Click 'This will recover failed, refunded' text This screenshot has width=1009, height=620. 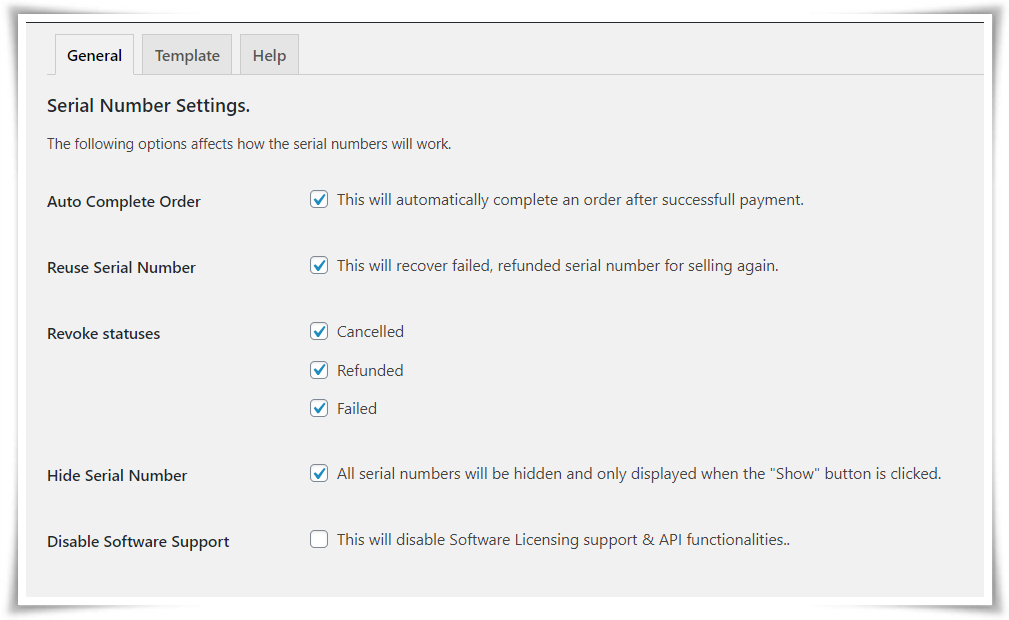point(557,266)
